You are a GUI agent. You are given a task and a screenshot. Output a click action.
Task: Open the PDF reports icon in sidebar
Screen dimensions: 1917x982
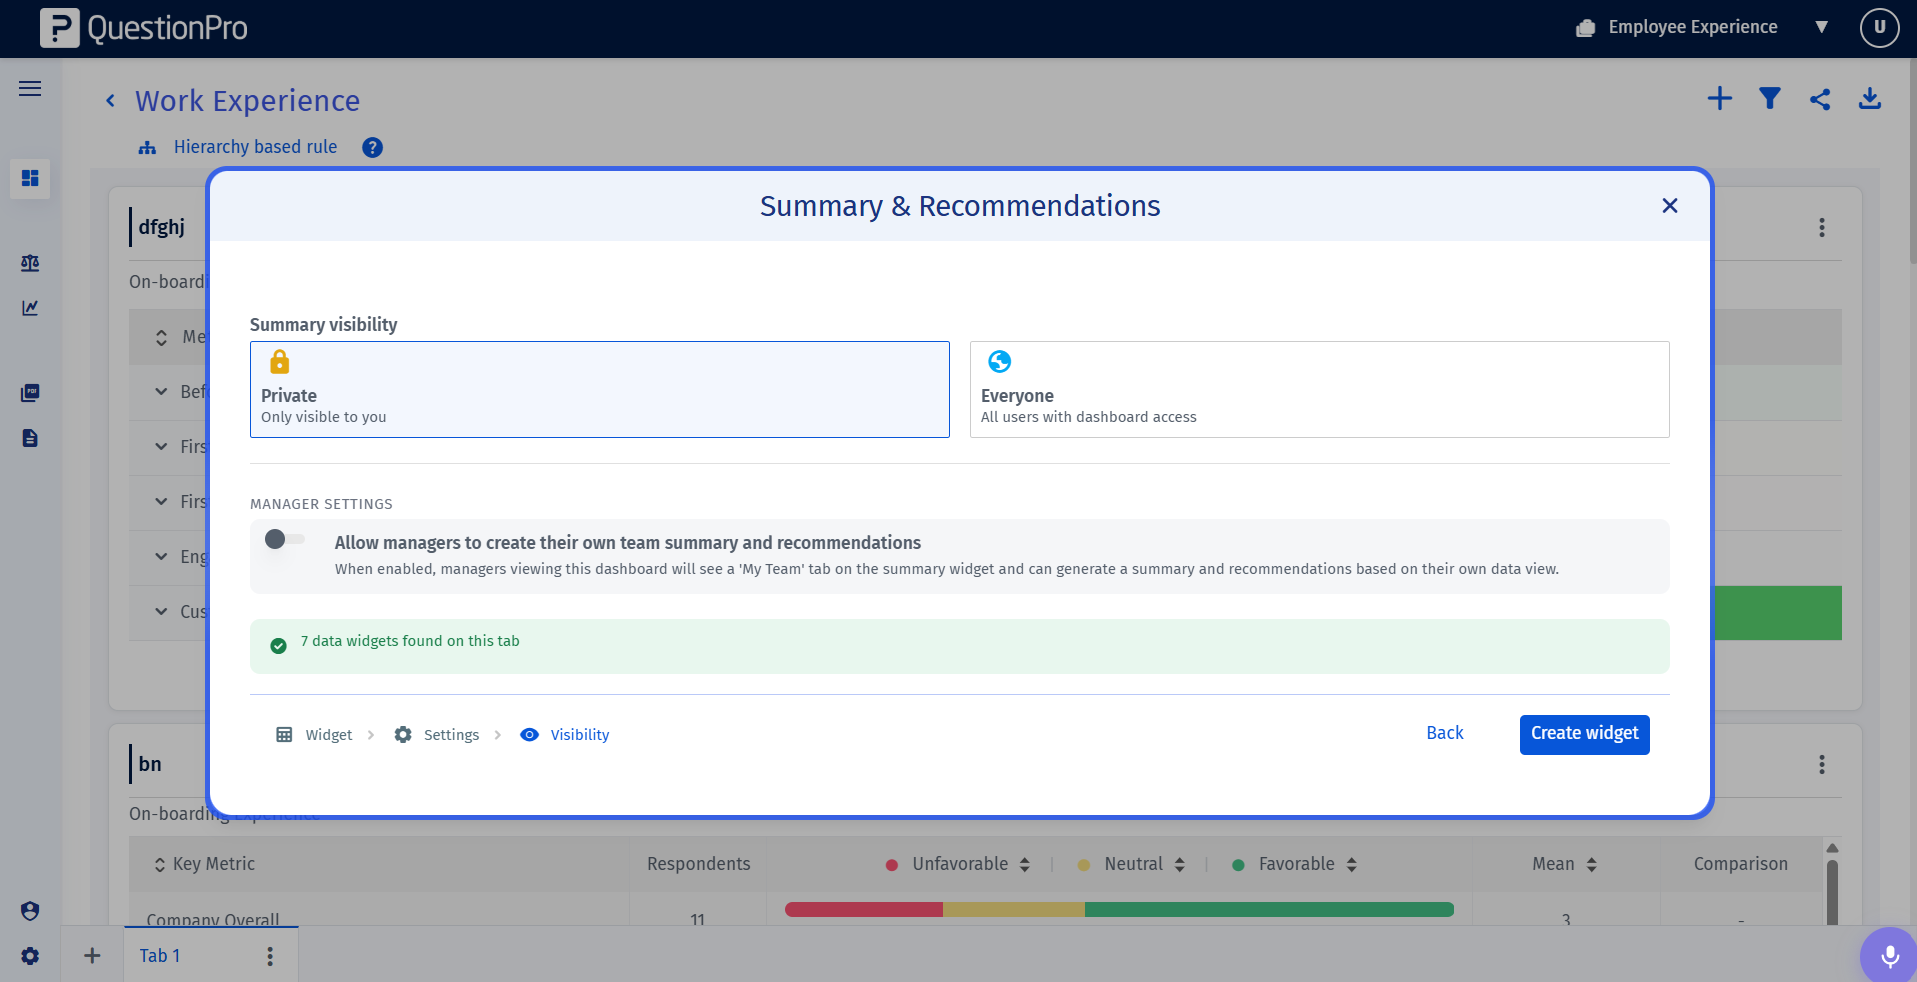[30, 393]
